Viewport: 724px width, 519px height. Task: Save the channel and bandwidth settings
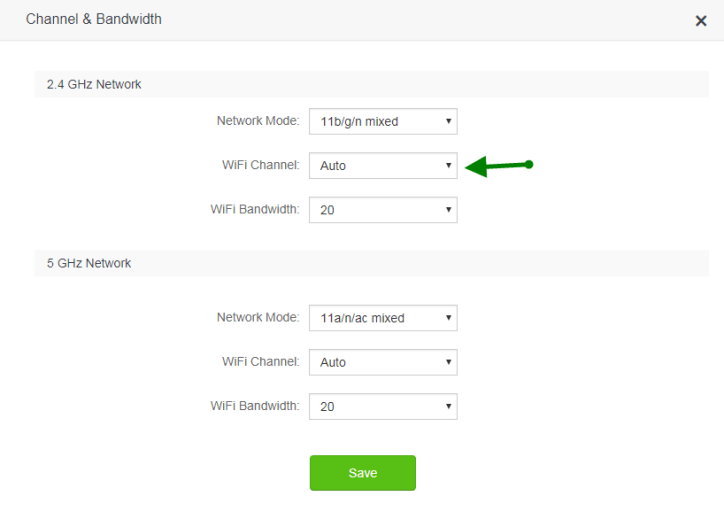[x=362, y=473]
